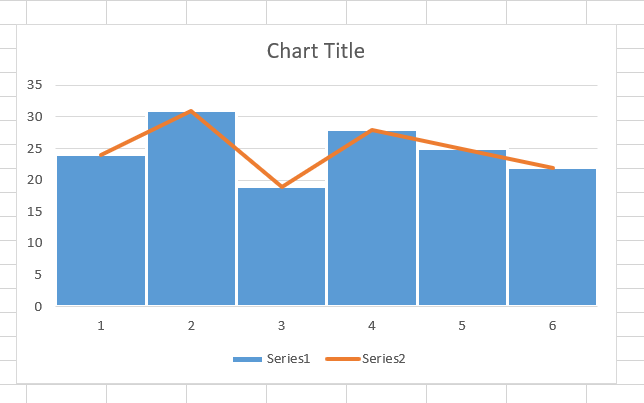Screen dimensions: 644x403
Task: Select the vertical axis label 20
Action: 34,180
